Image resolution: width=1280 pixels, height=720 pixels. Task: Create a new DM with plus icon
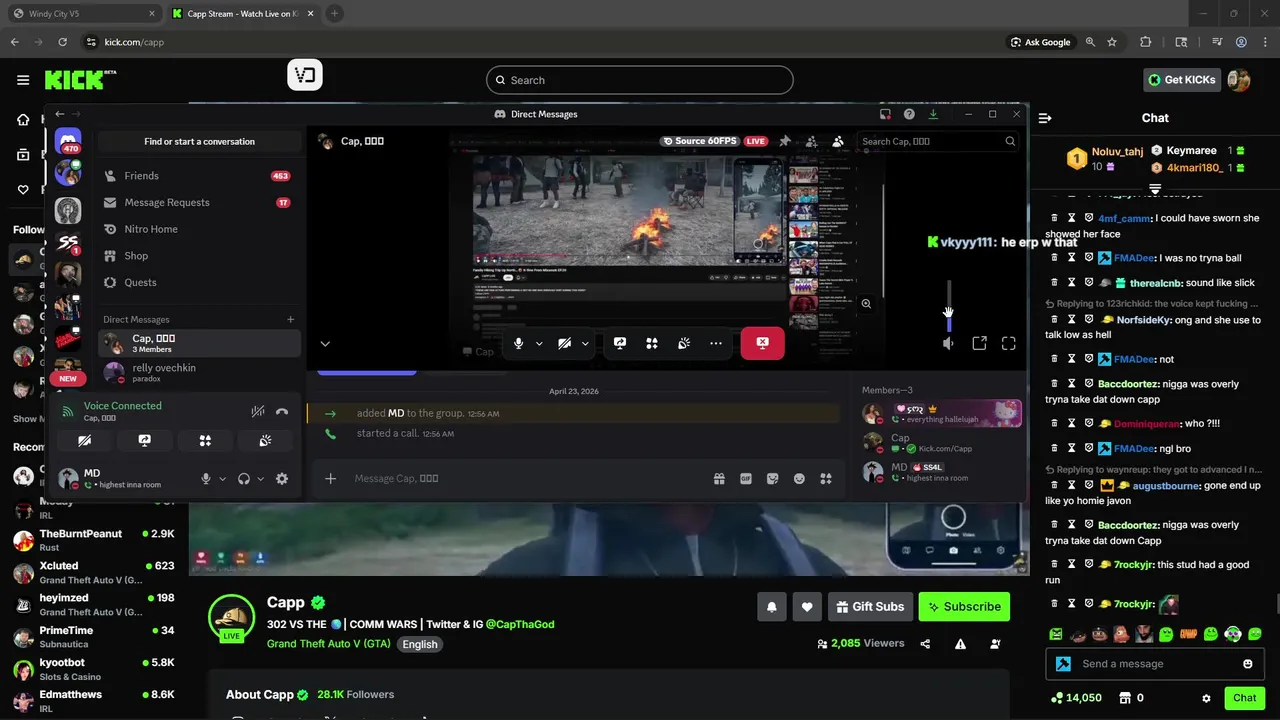tap(291, 320)
